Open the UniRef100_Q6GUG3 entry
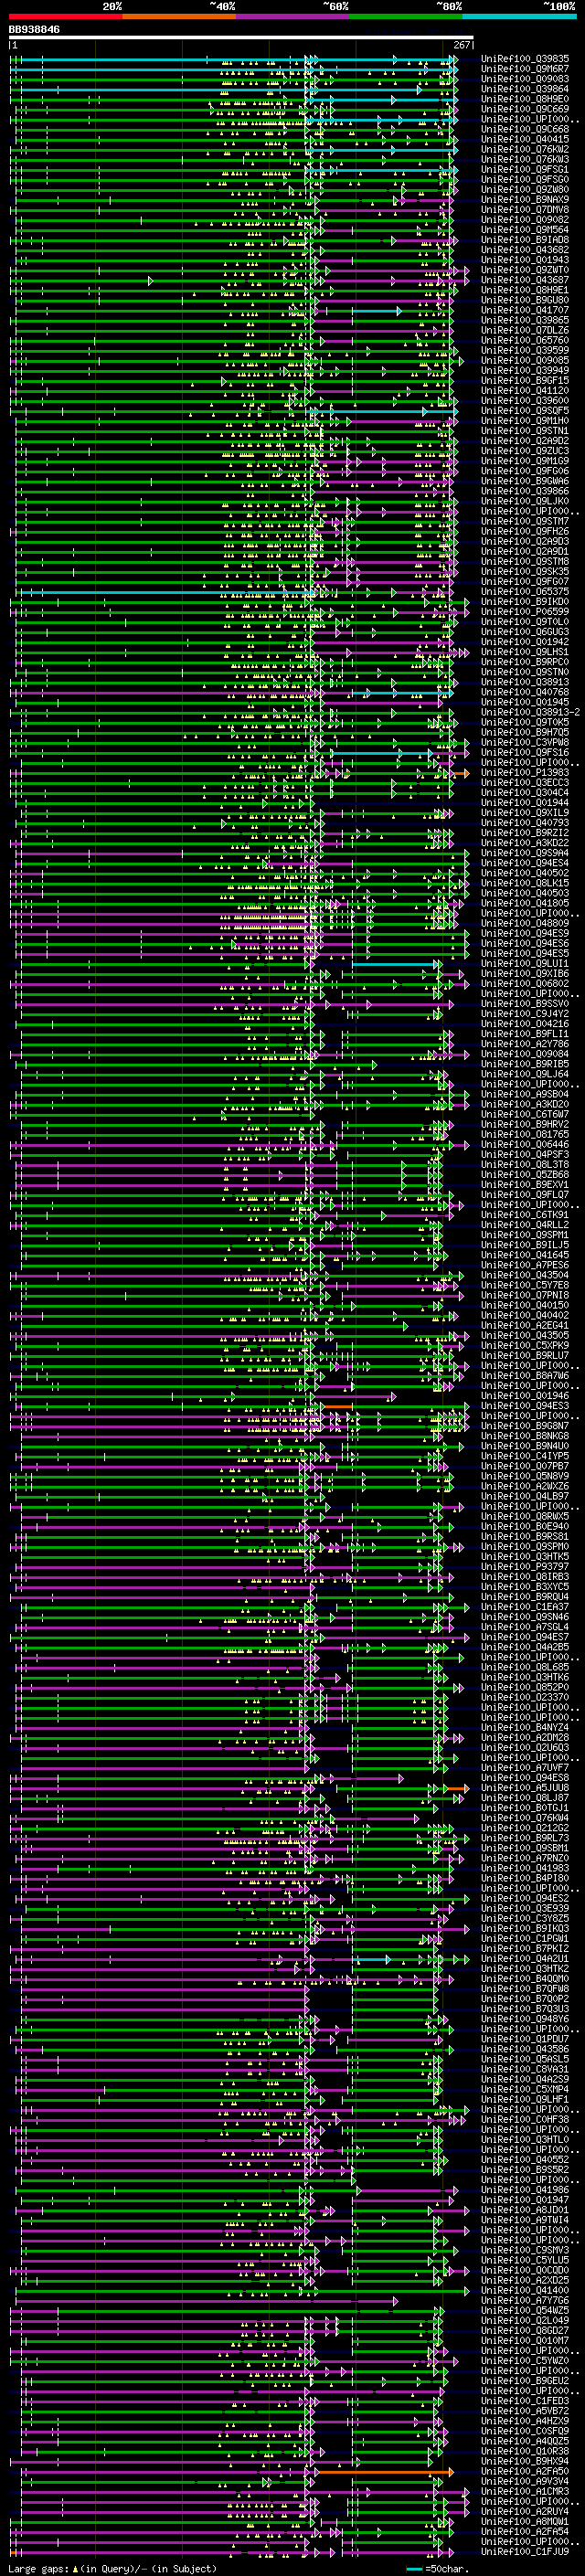 click(x=525, y=632)
